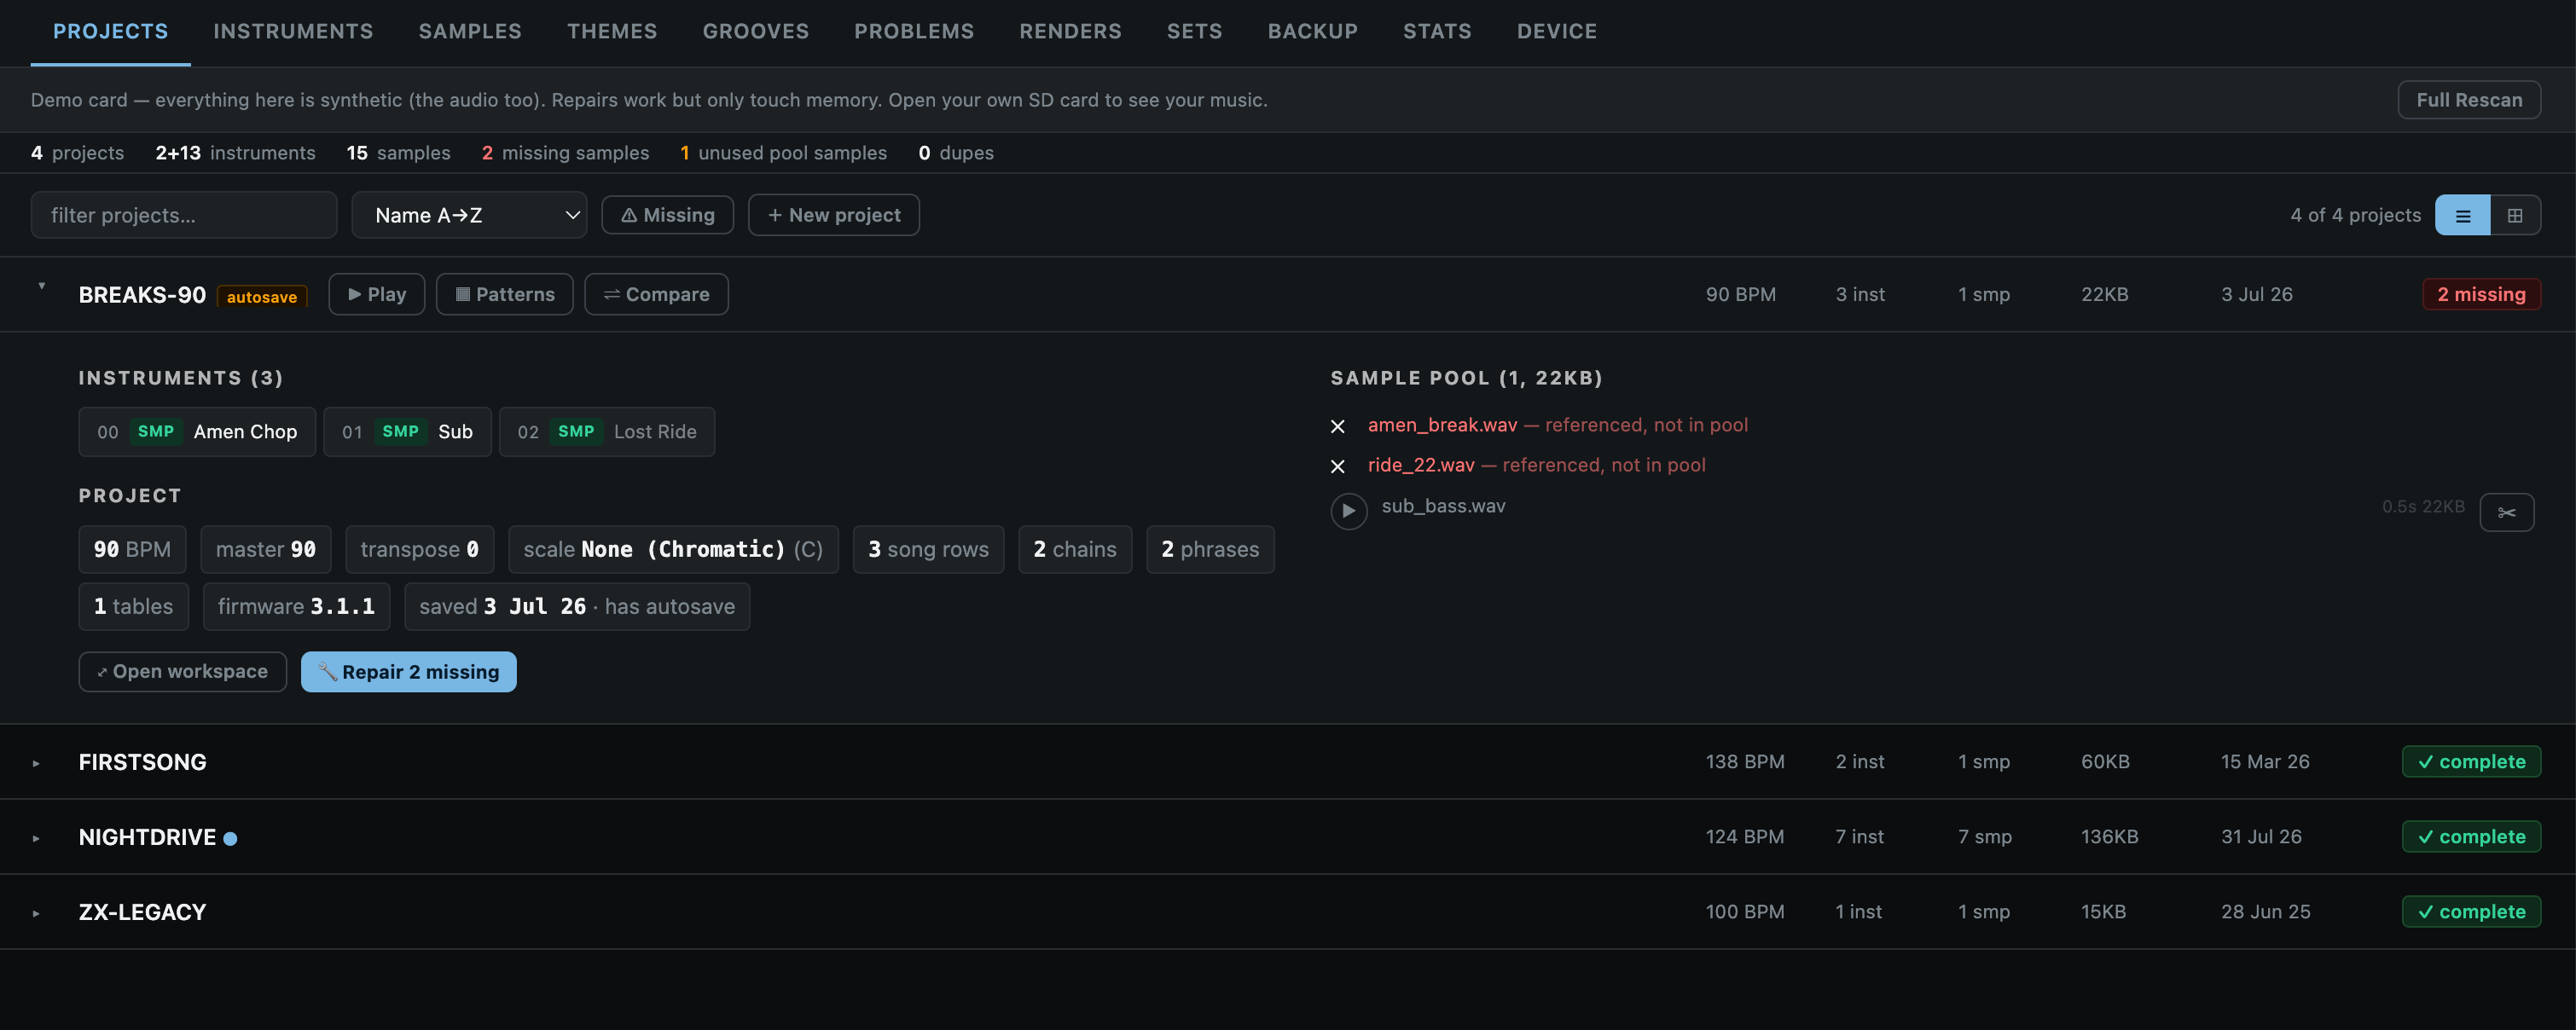Click the master 90 chip
Image resolution: width=2576 pixels, height=1030 pixels.
(x=265, y=550)
